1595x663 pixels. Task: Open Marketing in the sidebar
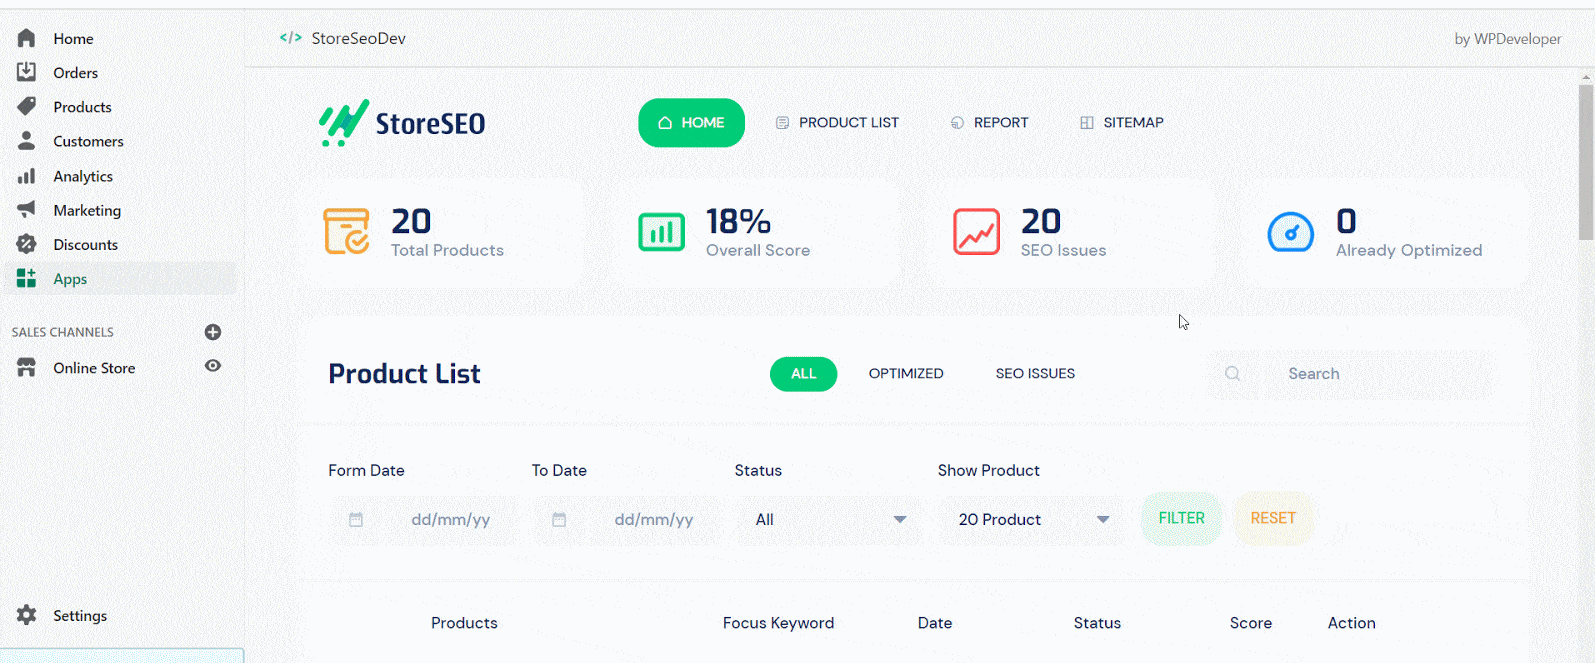[x=87, y=210]
